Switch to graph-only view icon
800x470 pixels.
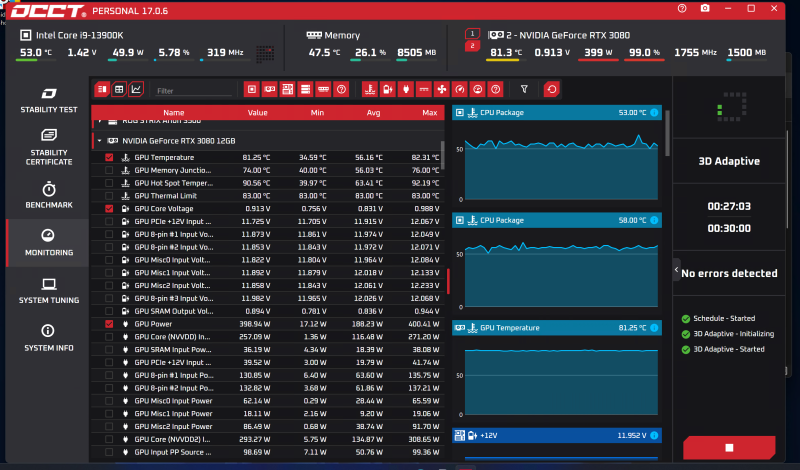136,90
